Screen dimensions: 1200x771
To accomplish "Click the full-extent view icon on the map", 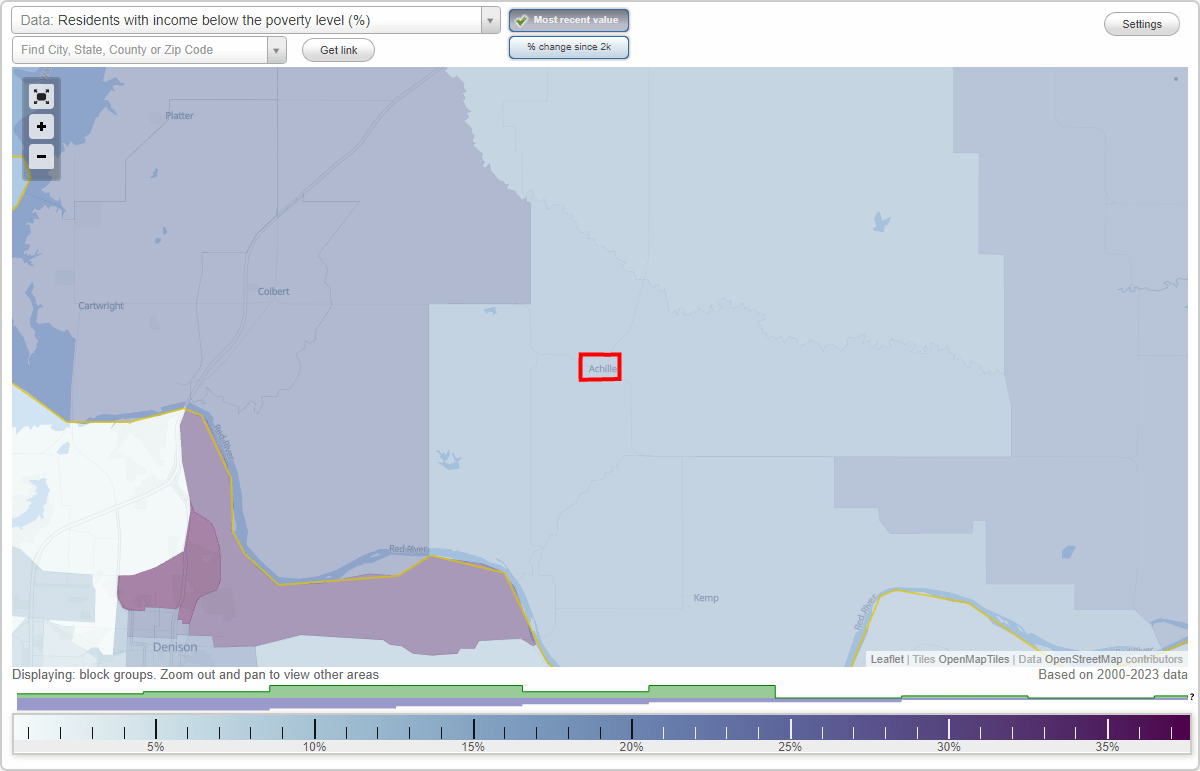I will (41, 96).
